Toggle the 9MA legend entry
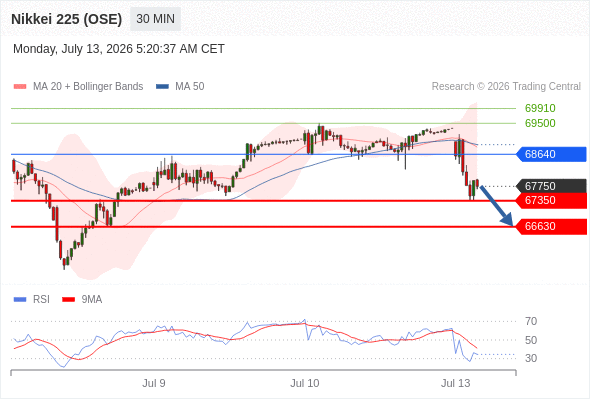 pyautogui.click(x=82, y=300)
